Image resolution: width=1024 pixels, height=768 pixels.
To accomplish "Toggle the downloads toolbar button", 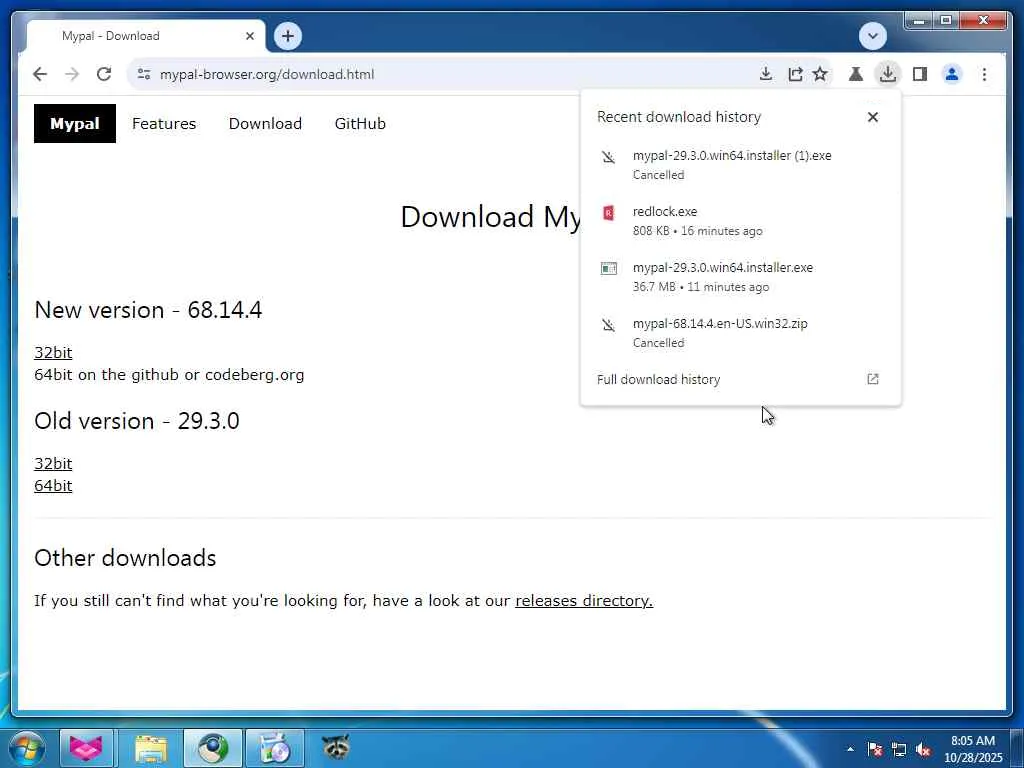I will click(888, 74).
